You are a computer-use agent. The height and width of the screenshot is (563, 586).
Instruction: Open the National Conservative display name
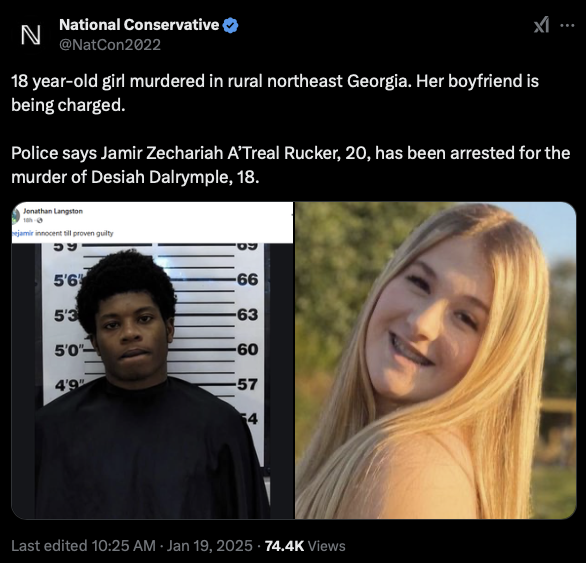pos(139,25)
